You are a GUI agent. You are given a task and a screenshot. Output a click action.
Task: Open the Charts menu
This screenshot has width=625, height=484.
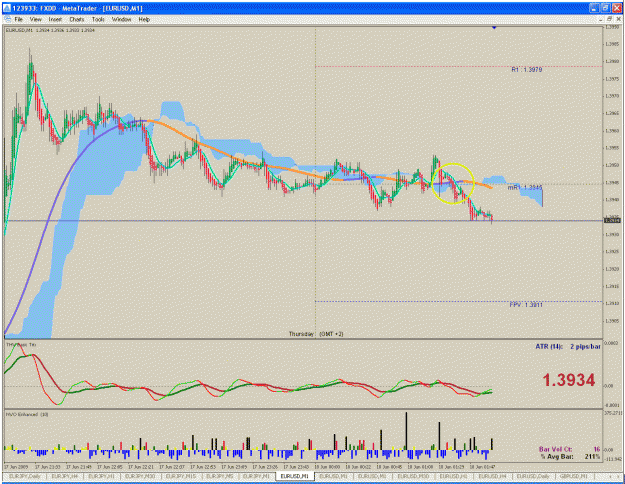(x=77, y=19)
